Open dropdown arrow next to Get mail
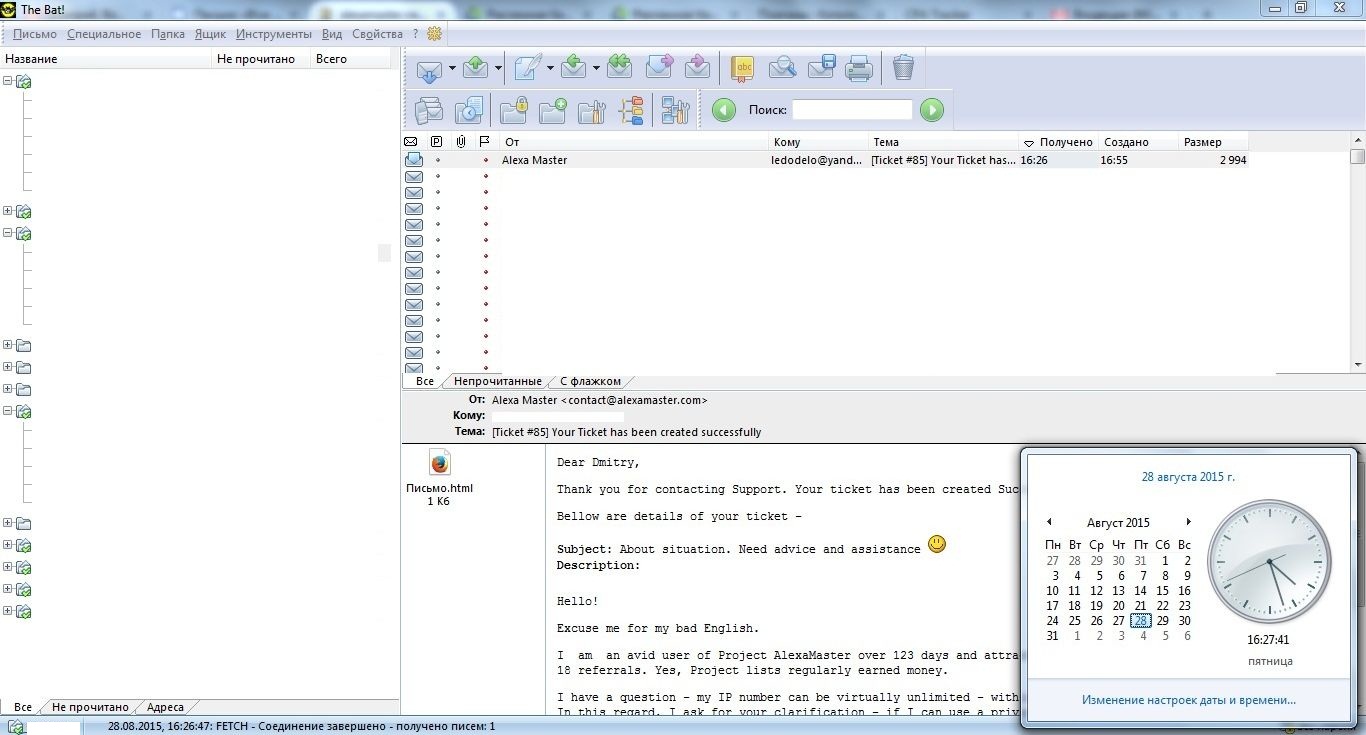The image size is (1366, 735). pyautogui.click(x=452, y=69)
